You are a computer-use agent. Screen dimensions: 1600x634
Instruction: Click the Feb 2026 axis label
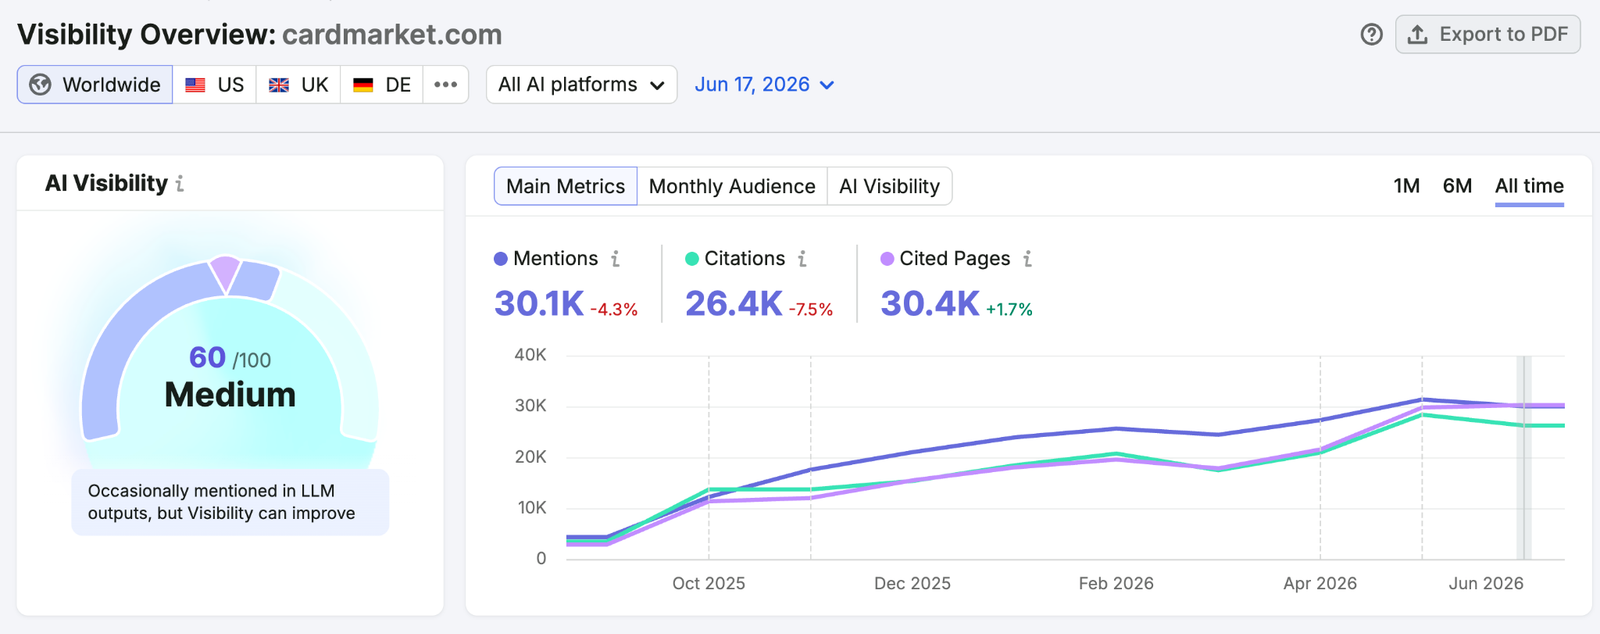pos(1116,583)
